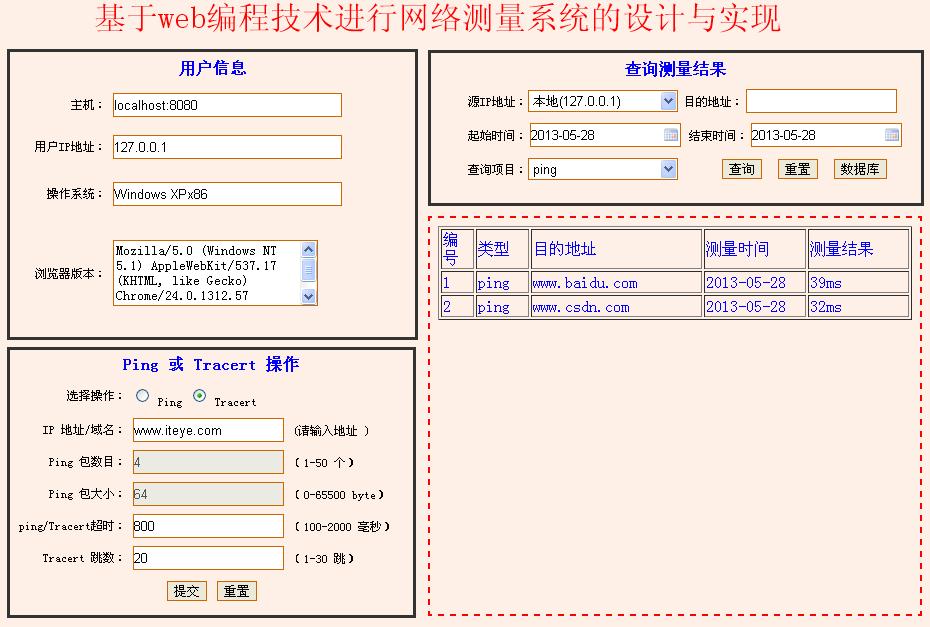This screenshot has width=930, height=627.
Task: Expand the query item ping dropdown
Action: [x=668, y=169]
